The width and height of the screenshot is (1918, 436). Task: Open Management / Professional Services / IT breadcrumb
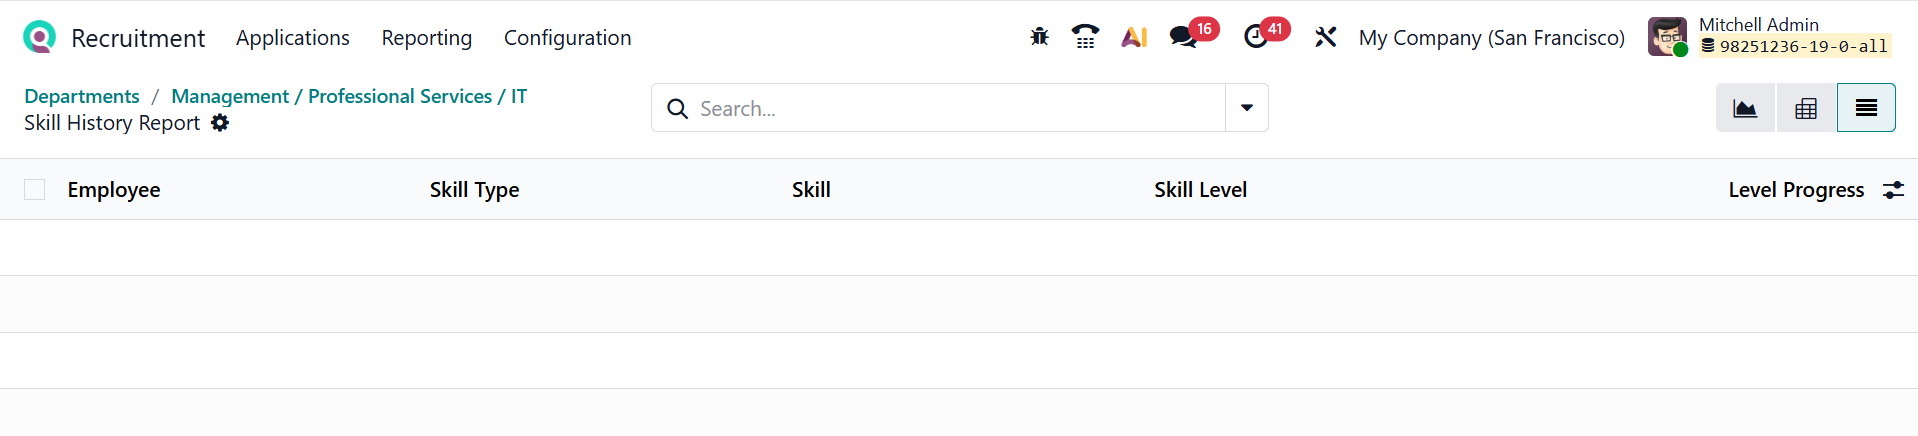[349, 96]
